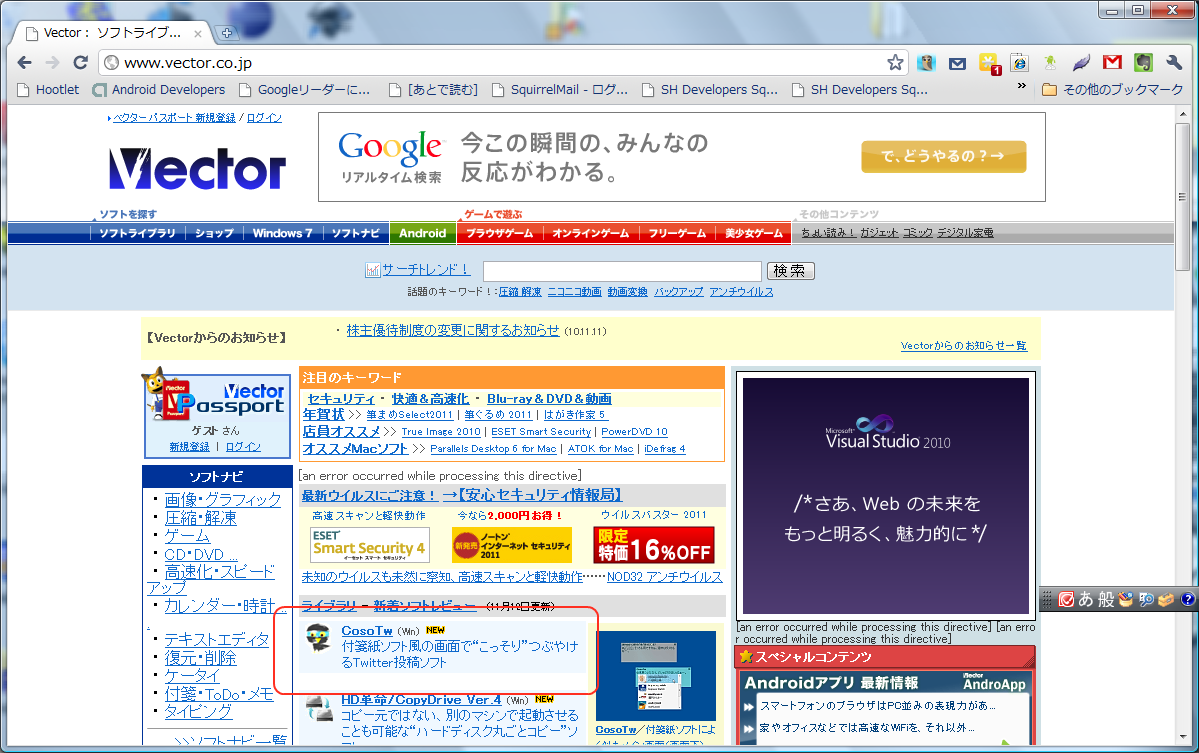
Task: Open the Blu-ray＆DVD＆動画 keyword link
Action: (x=549, y=398)
